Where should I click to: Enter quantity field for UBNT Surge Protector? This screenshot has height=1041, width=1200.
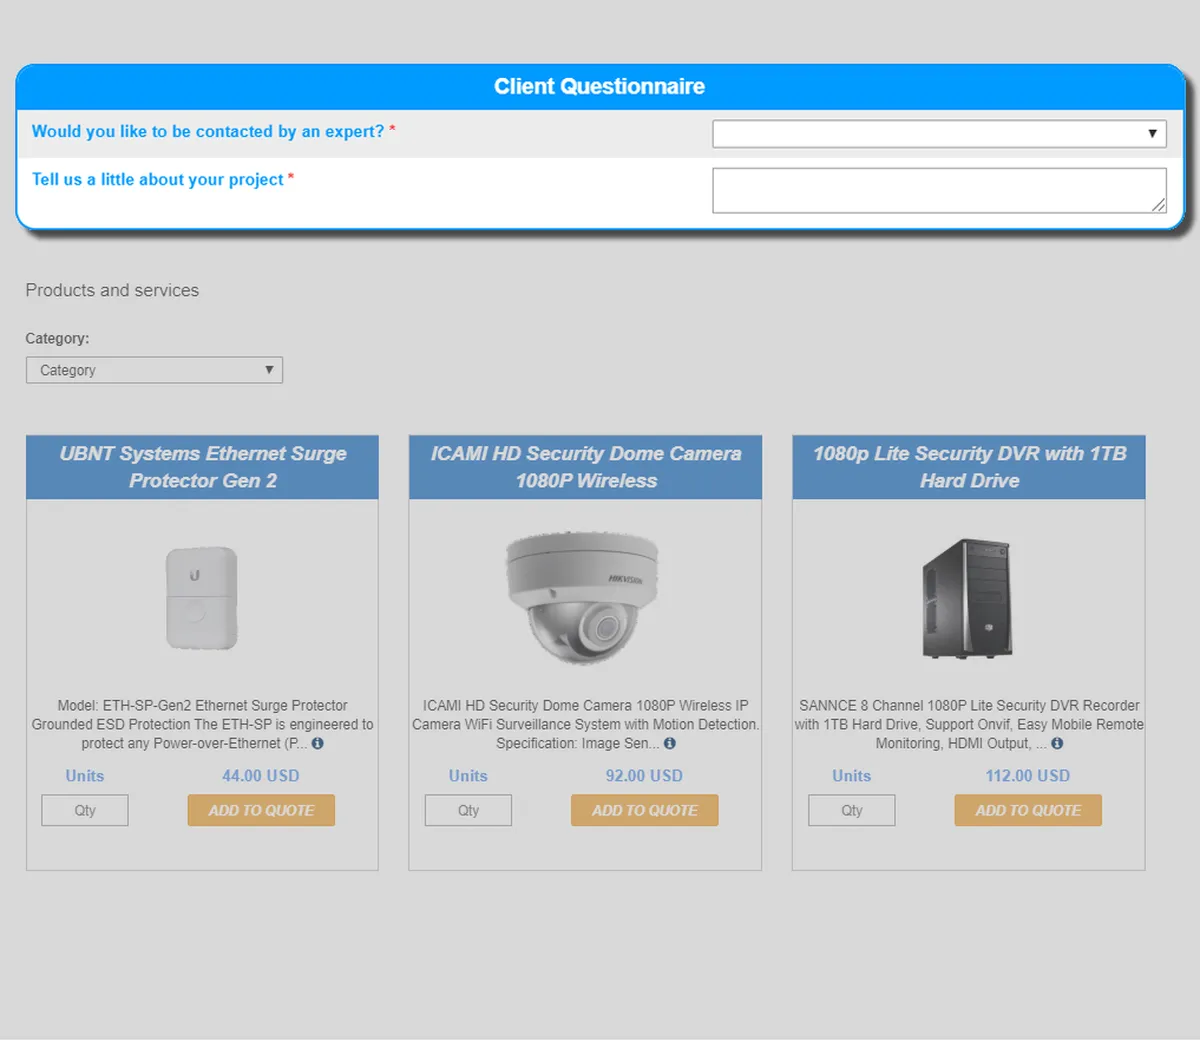pos(85,810)
